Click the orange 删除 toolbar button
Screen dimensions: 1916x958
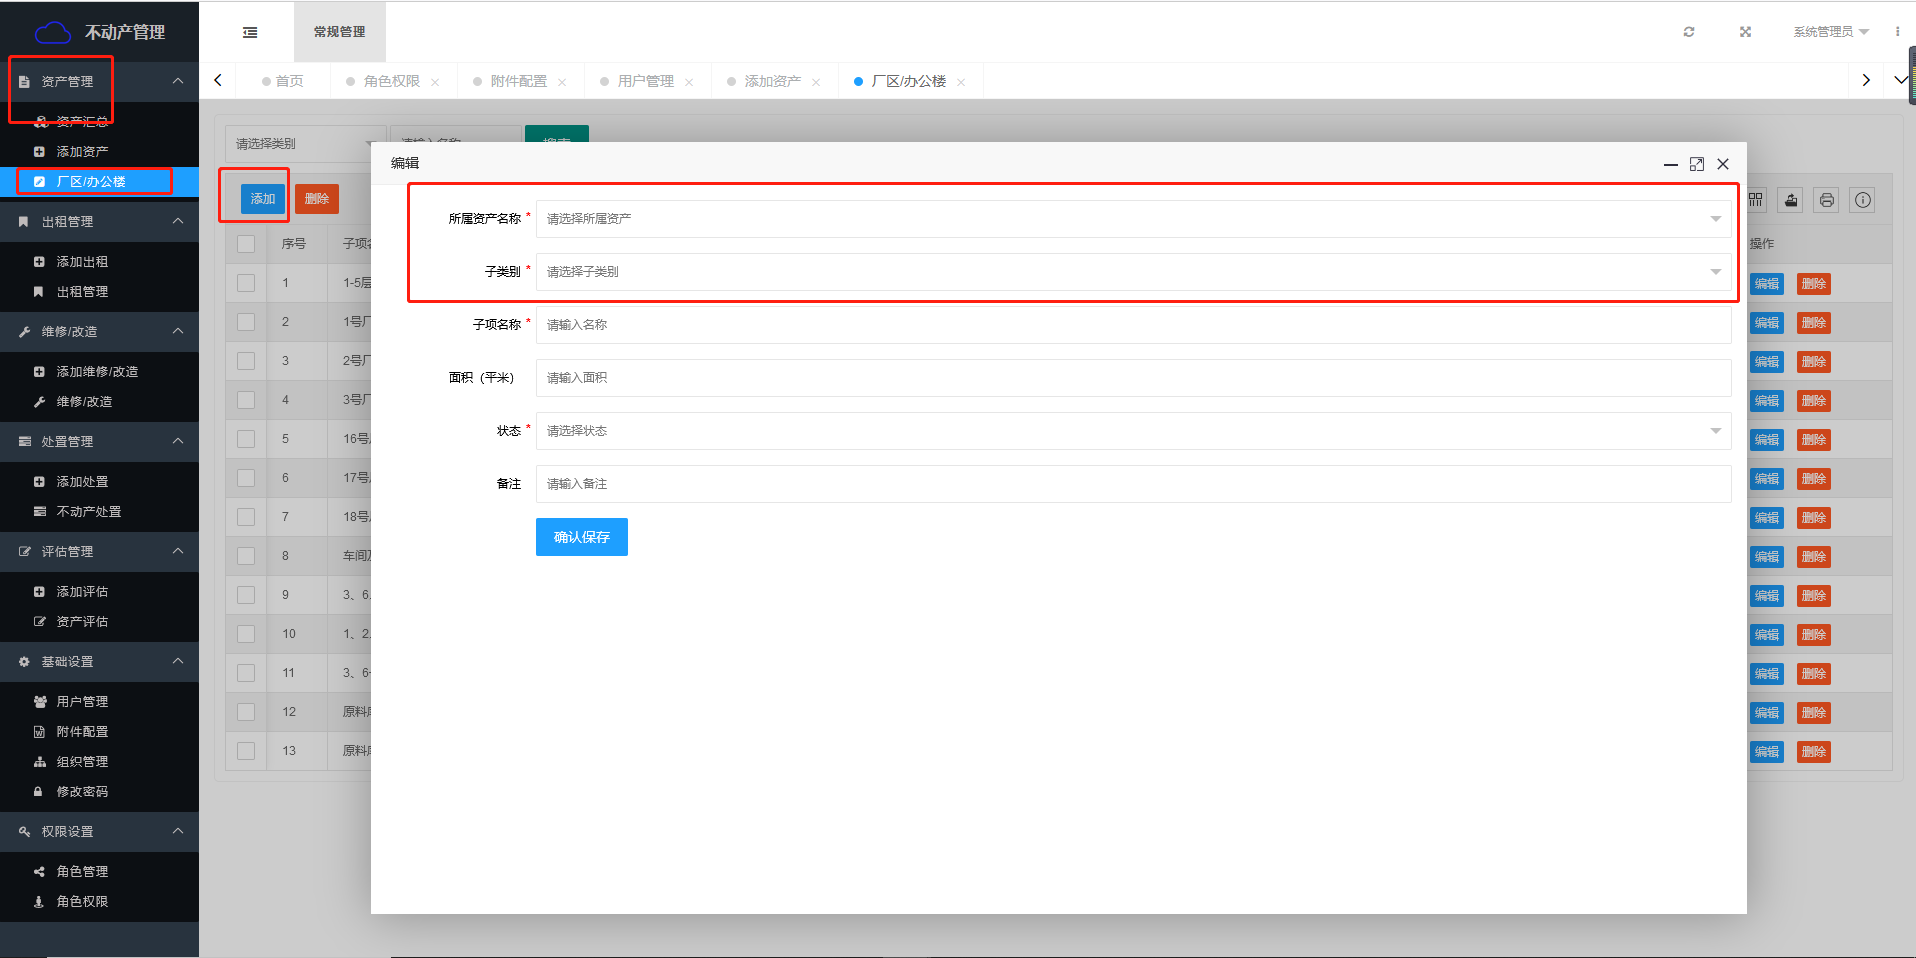click(x=317, y=199)
